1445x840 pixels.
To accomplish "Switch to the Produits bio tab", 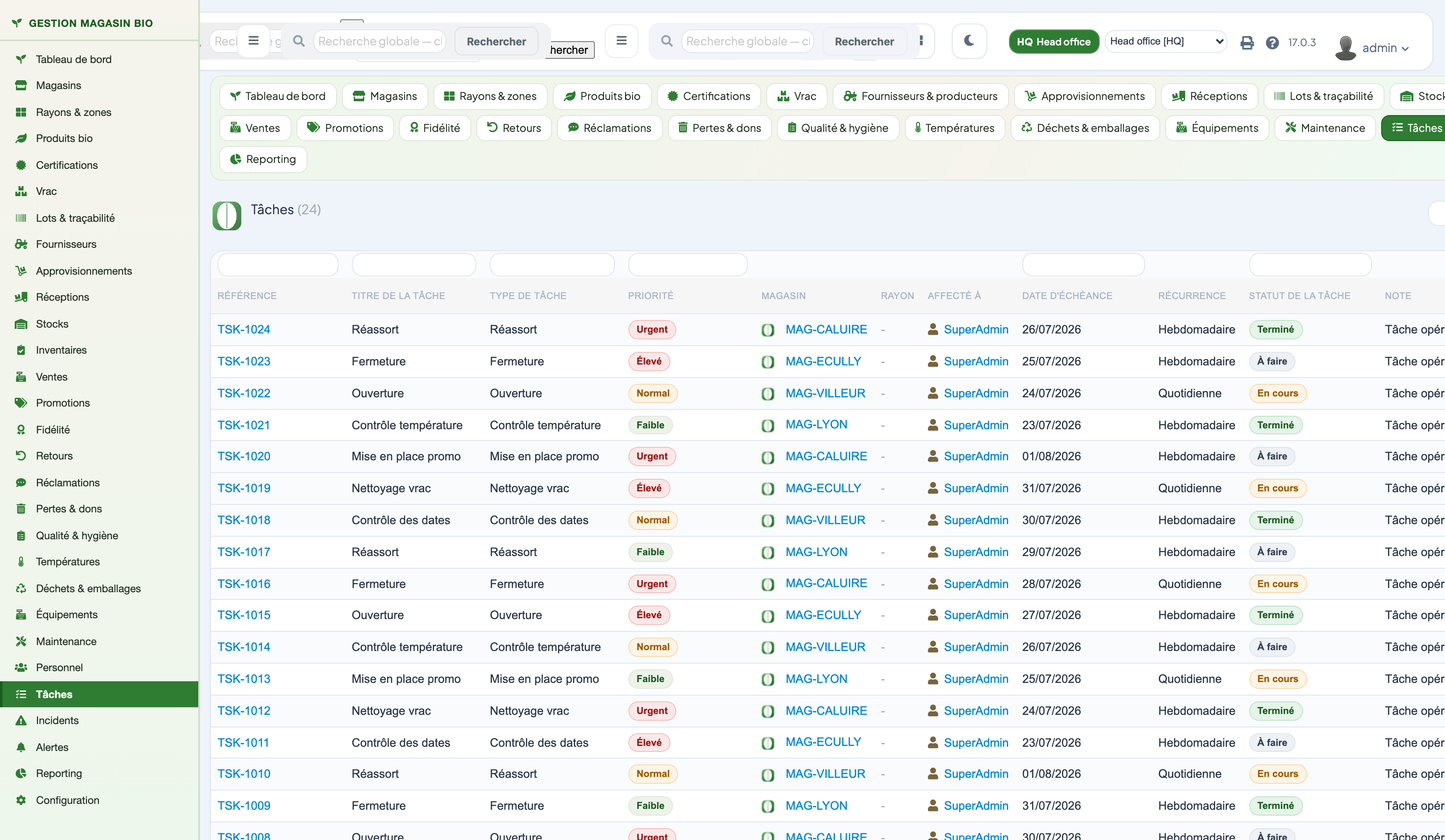I will pos(602,96).
